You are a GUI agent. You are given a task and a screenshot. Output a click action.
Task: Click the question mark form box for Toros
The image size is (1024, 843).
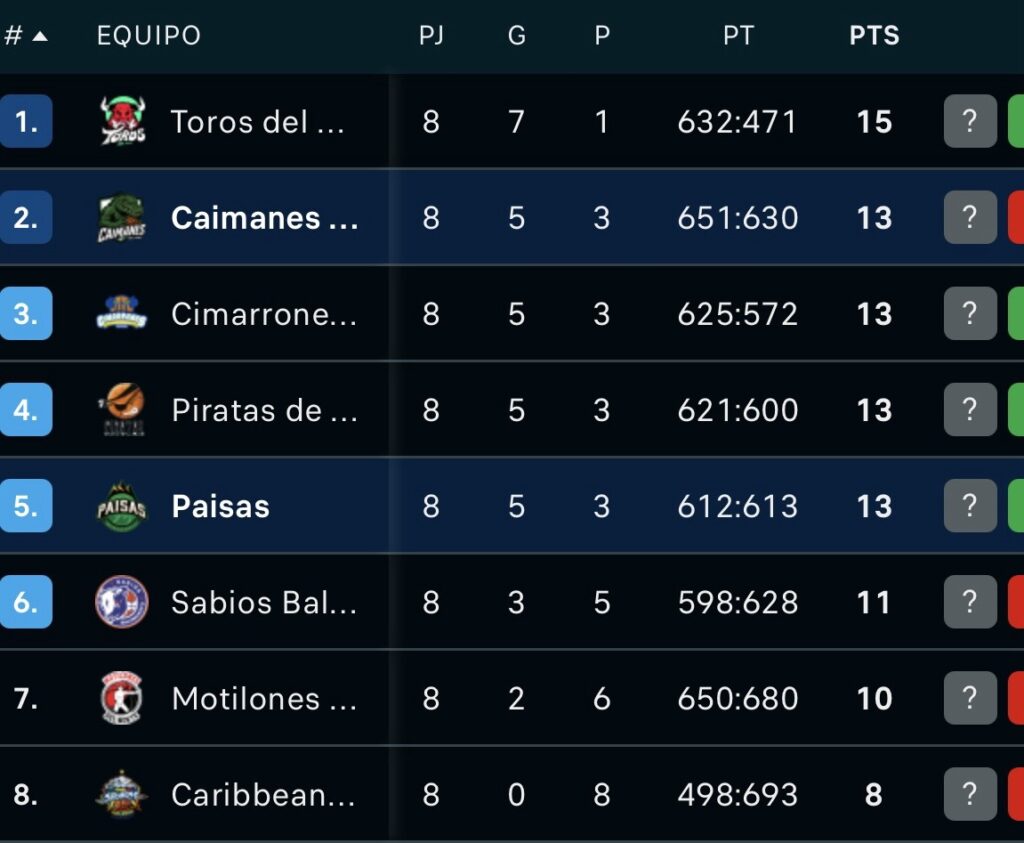click(970, 122)
